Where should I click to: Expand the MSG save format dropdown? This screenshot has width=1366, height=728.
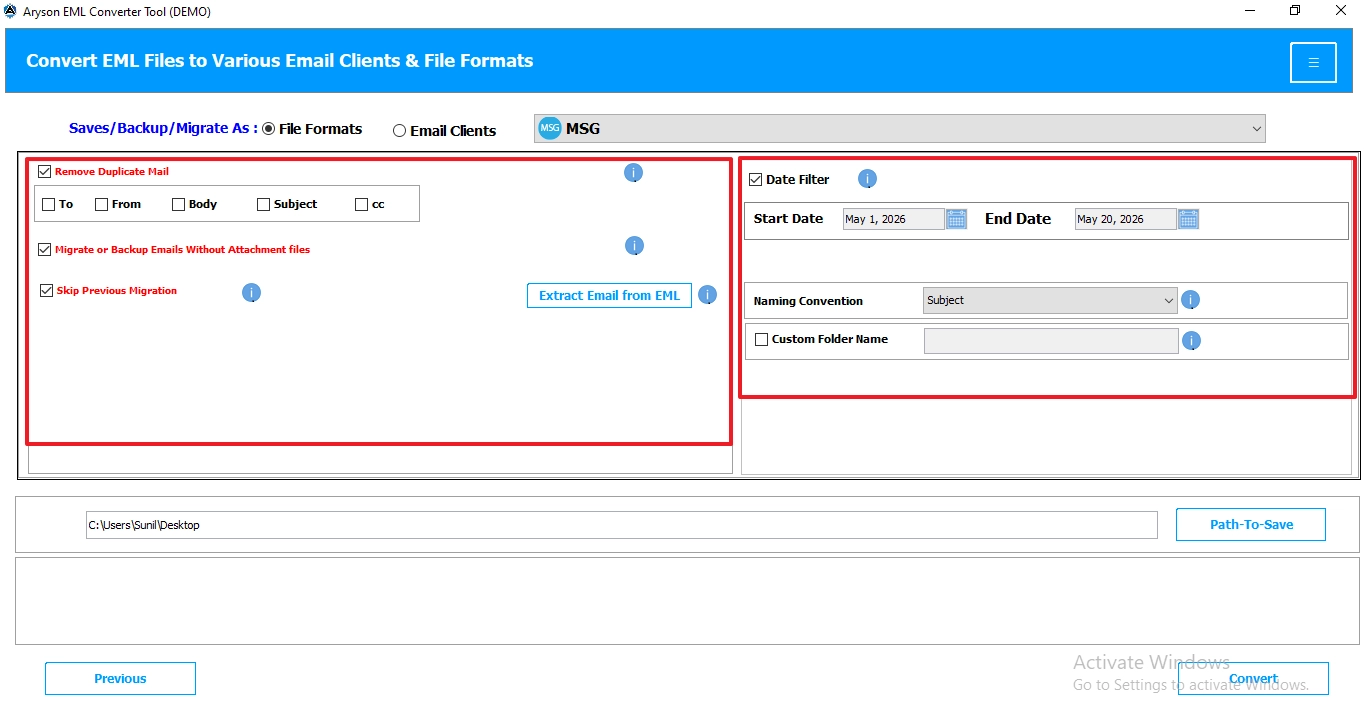pyautogui.click(x=900, y=128)
